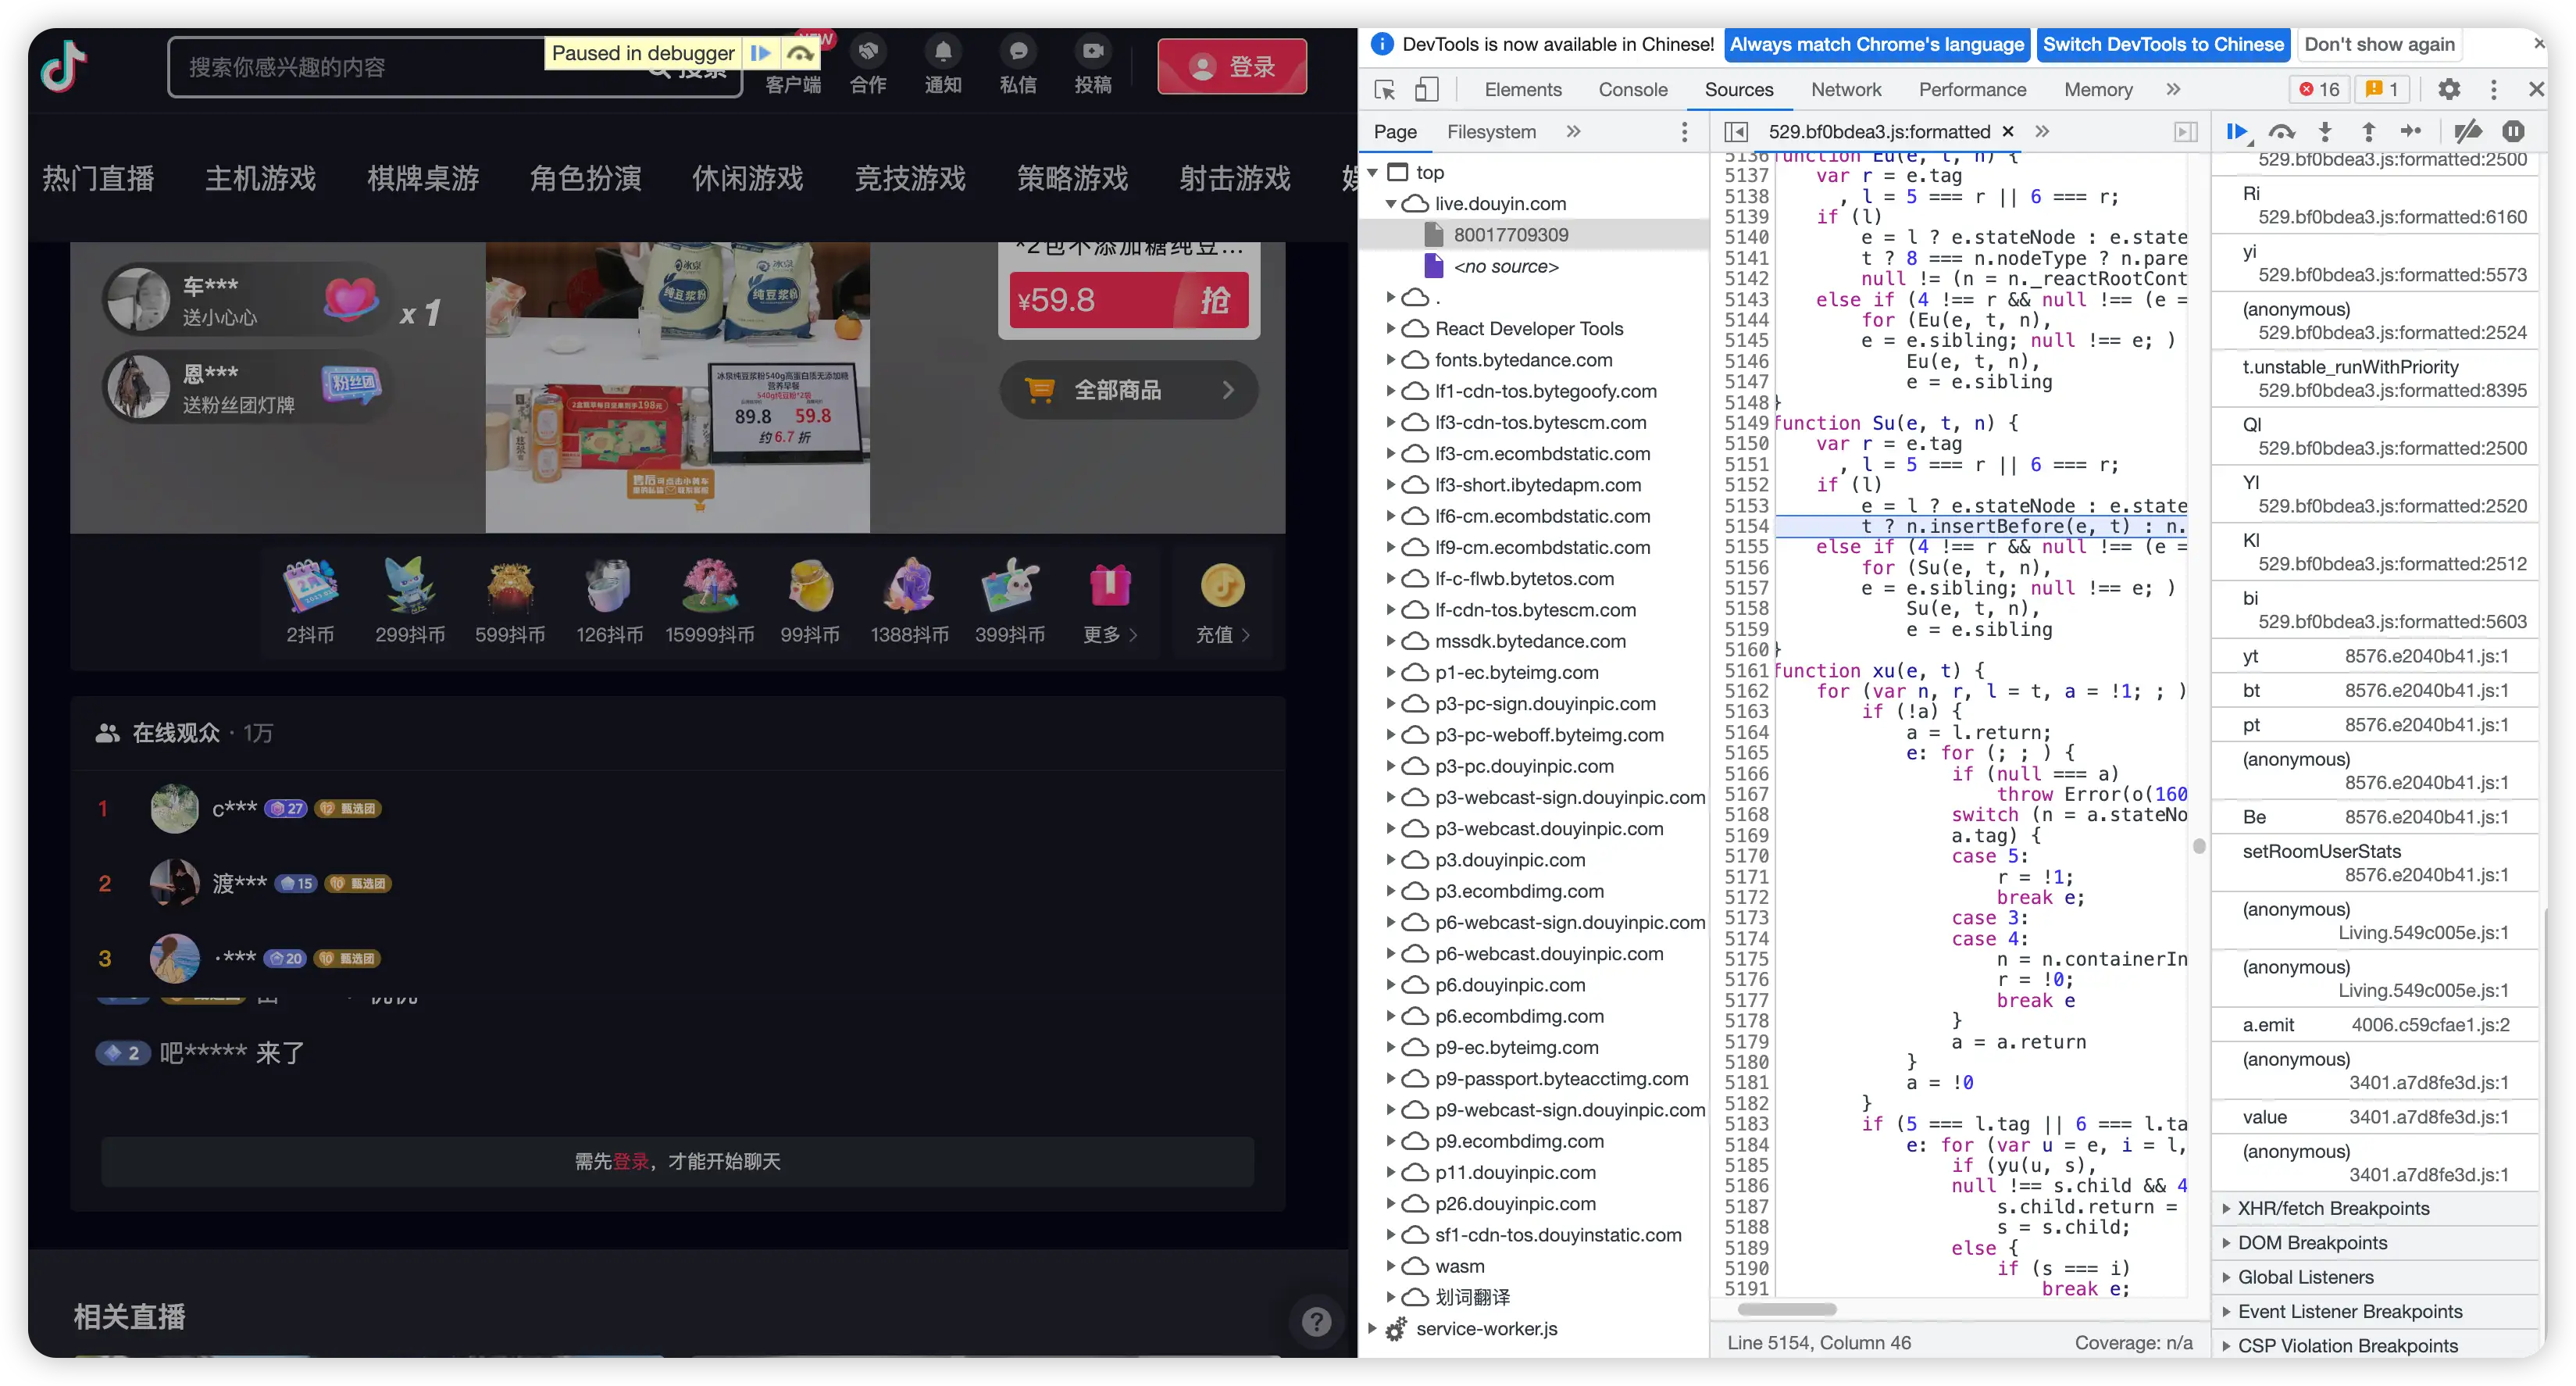The image size is (2576, 1386).
Task: Open the 16 errors counter
Action: tap(2319, 90)
